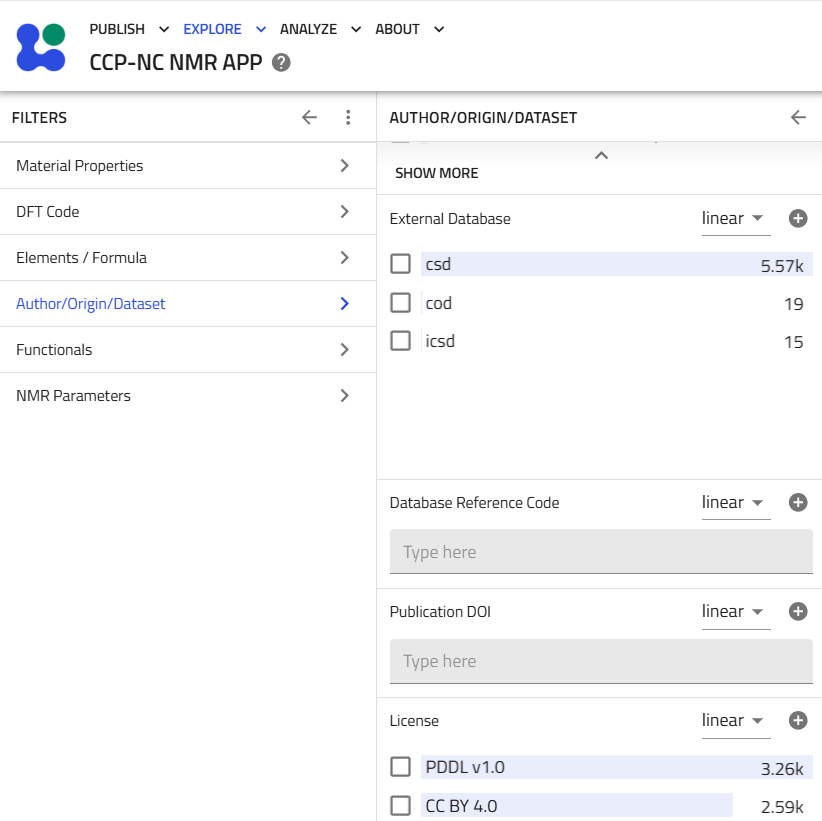
Task: Click the csd count 5.57k
Action: (782, 266)
